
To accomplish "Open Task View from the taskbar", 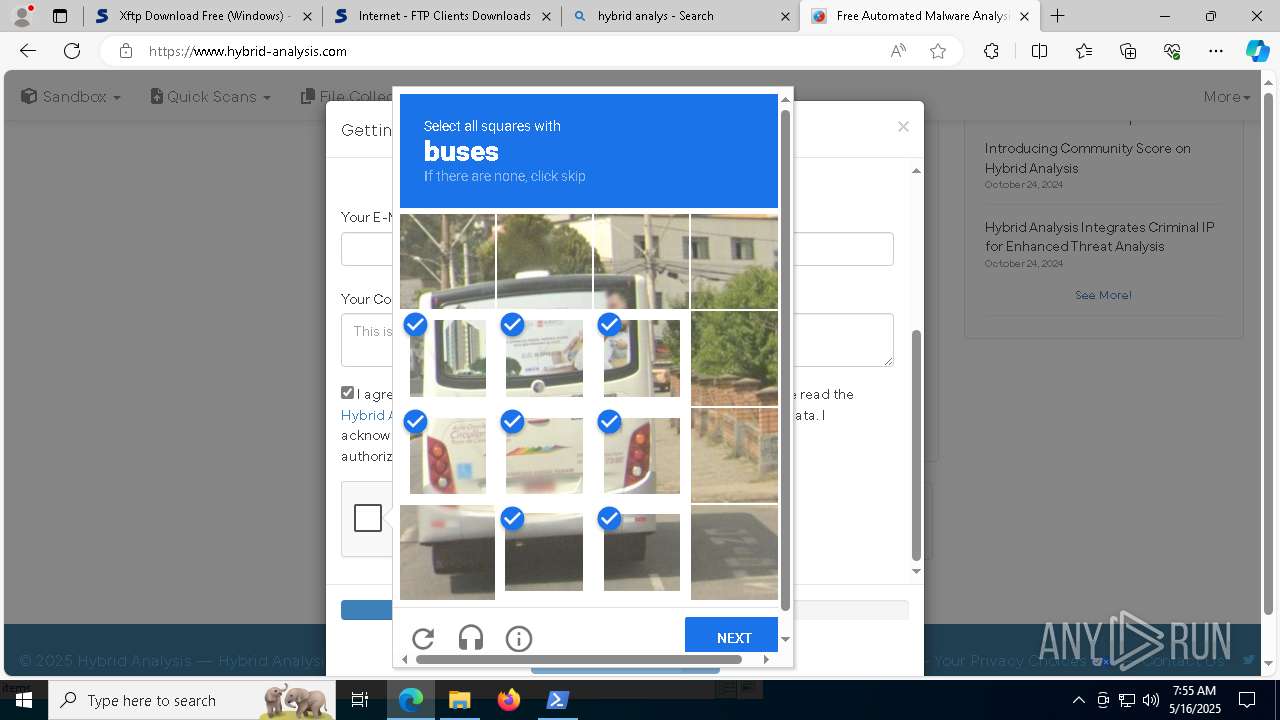I will coord(360,700).
